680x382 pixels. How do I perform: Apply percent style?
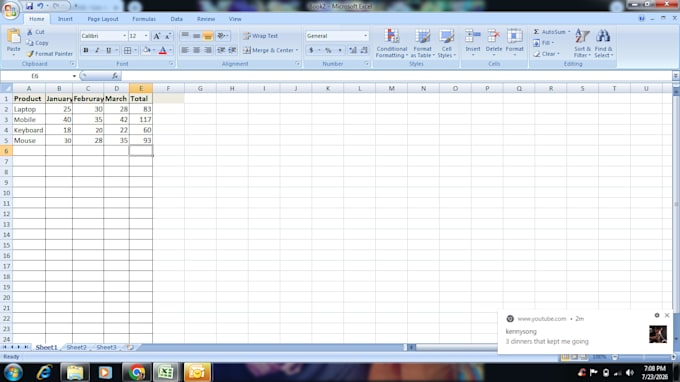point(328,50)
